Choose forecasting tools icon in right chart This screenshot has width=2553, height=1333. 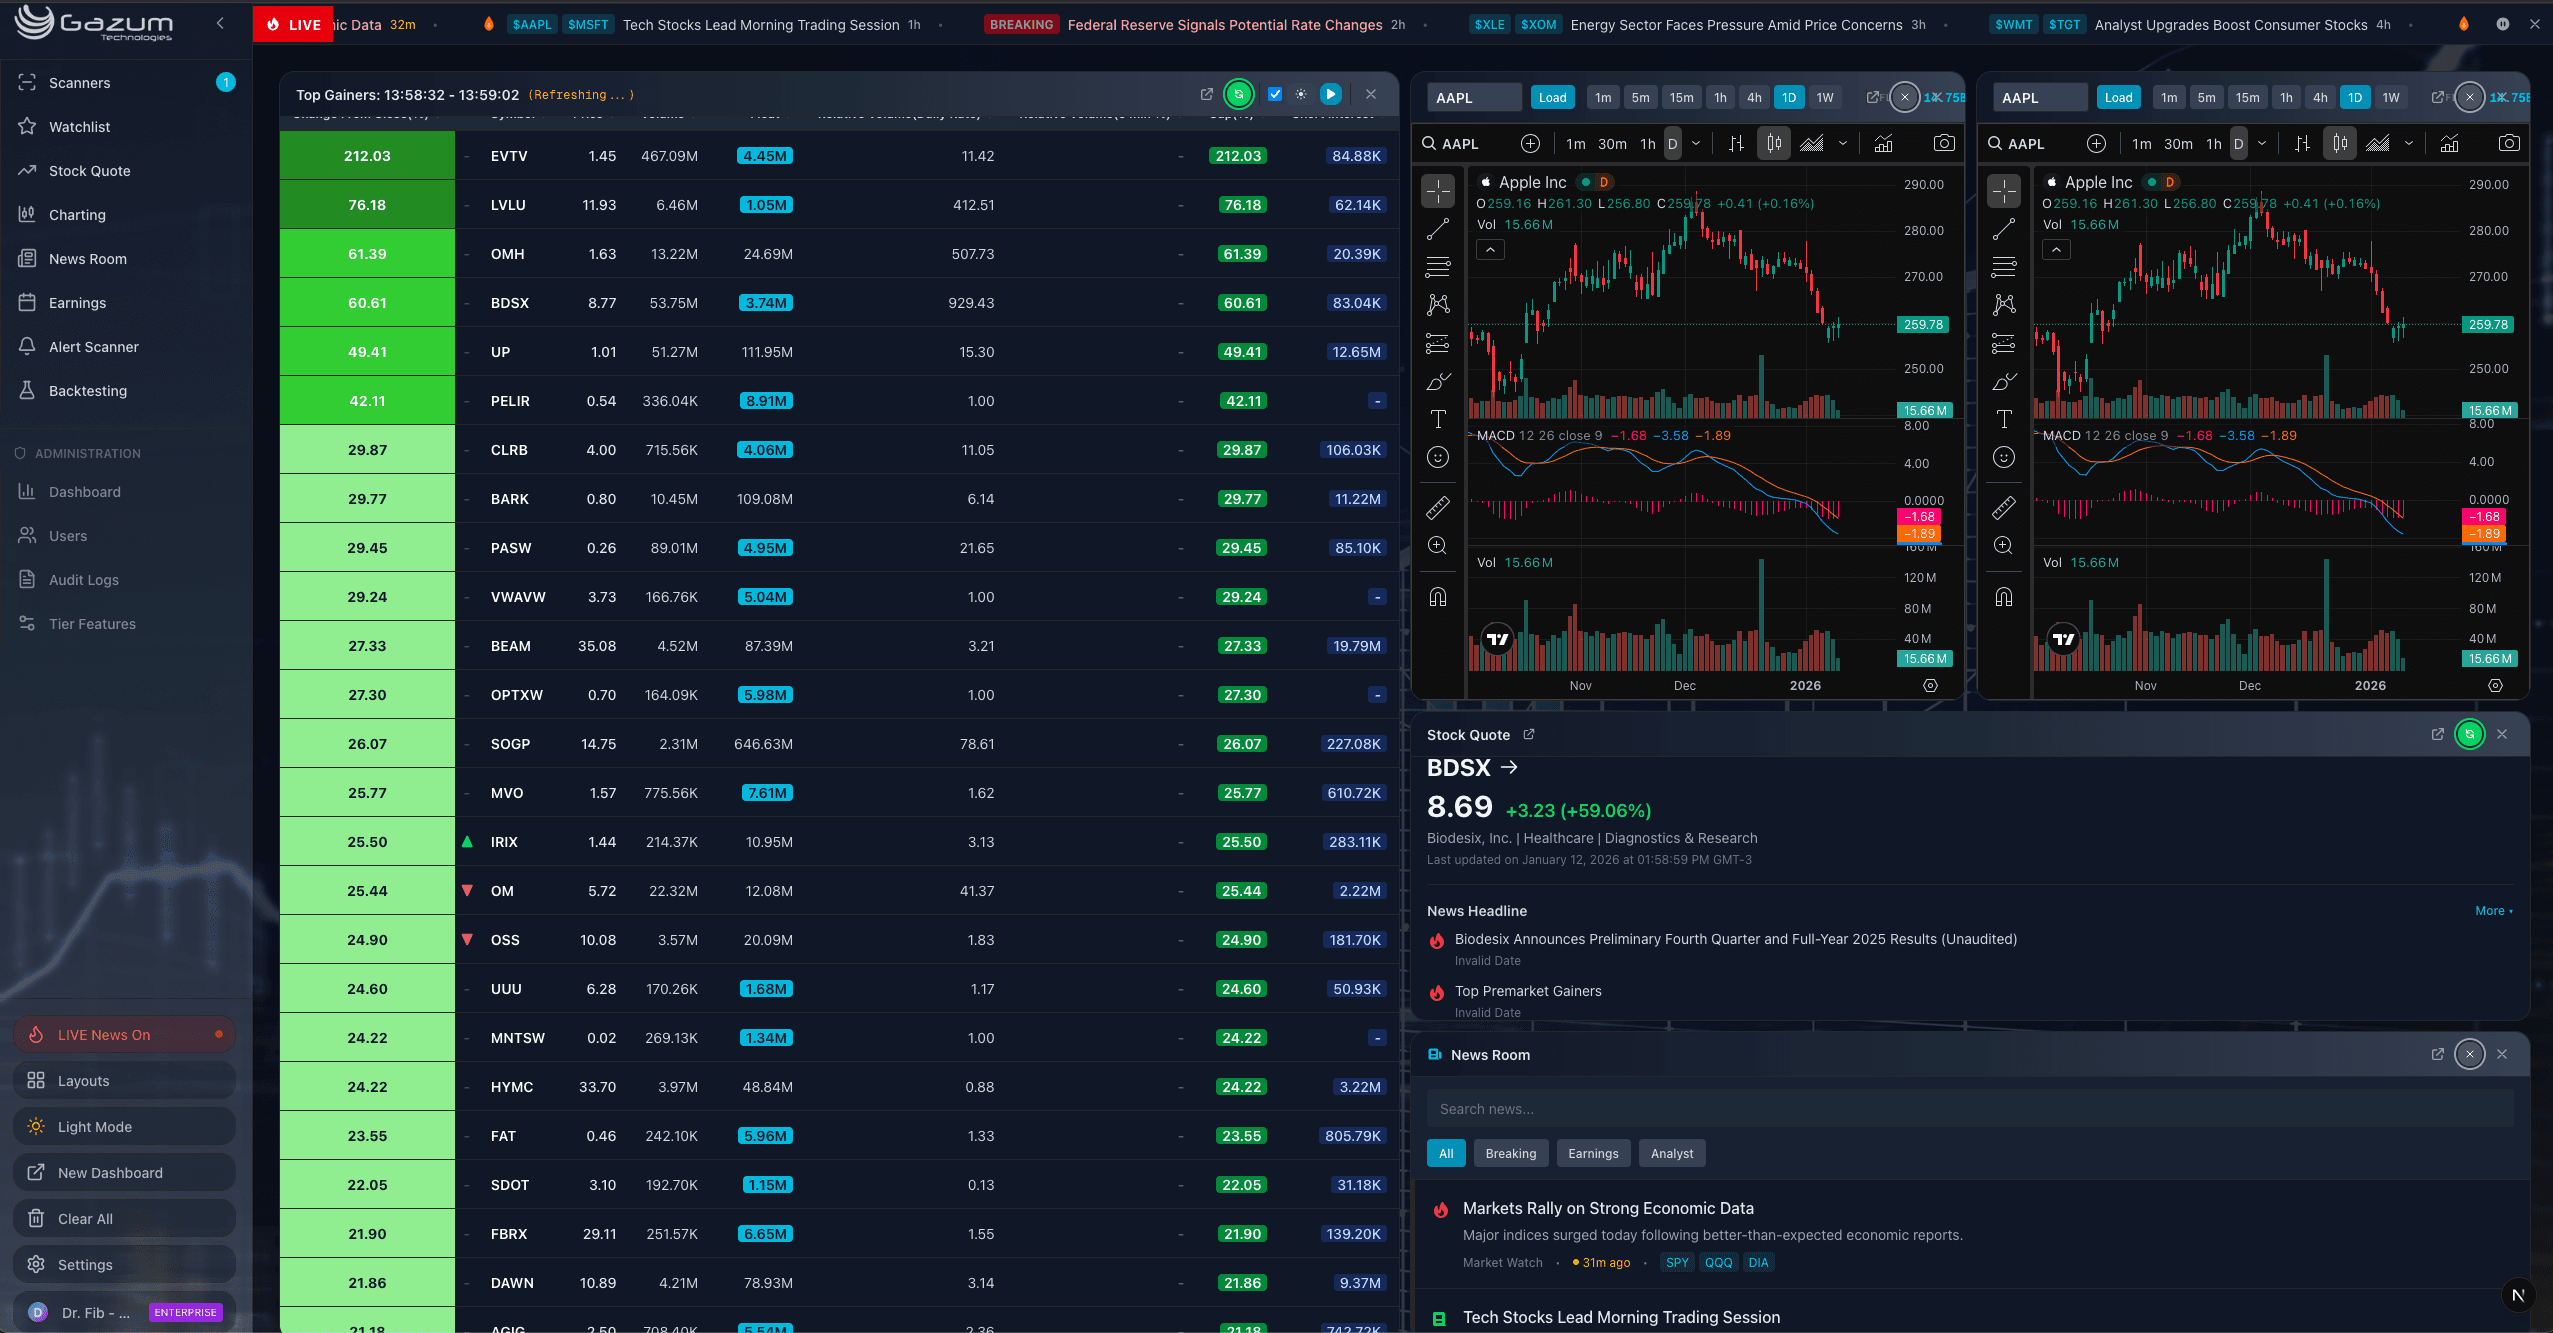[x=2003, y=343]
